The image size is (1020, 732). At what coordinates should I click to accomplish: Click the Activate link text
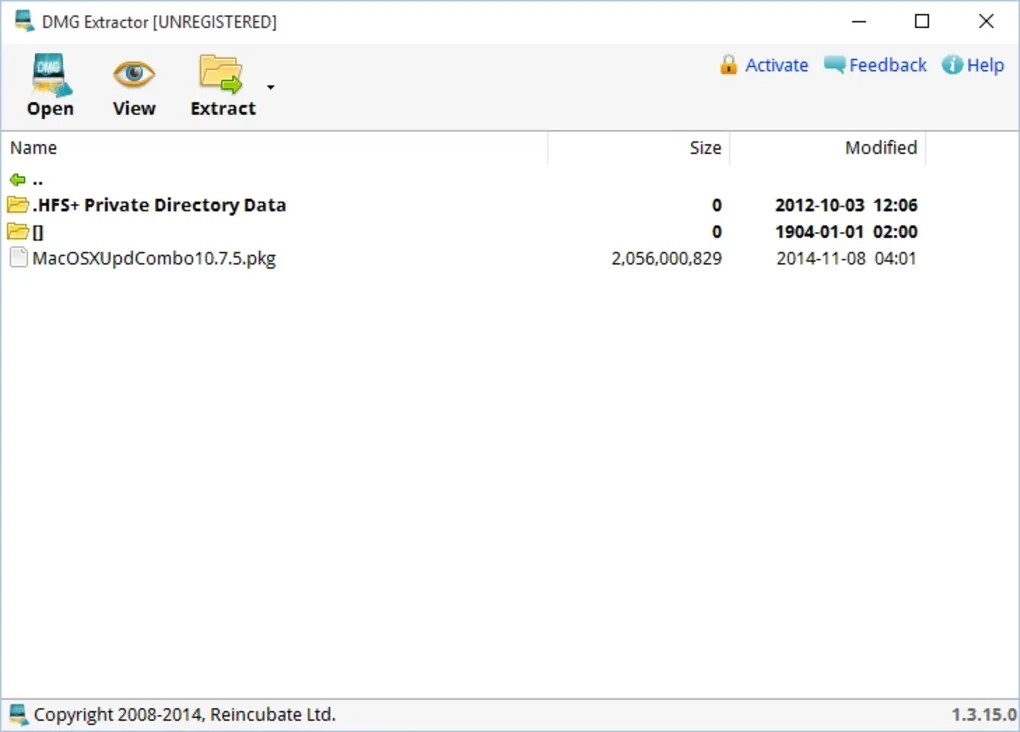pos(776,65)
